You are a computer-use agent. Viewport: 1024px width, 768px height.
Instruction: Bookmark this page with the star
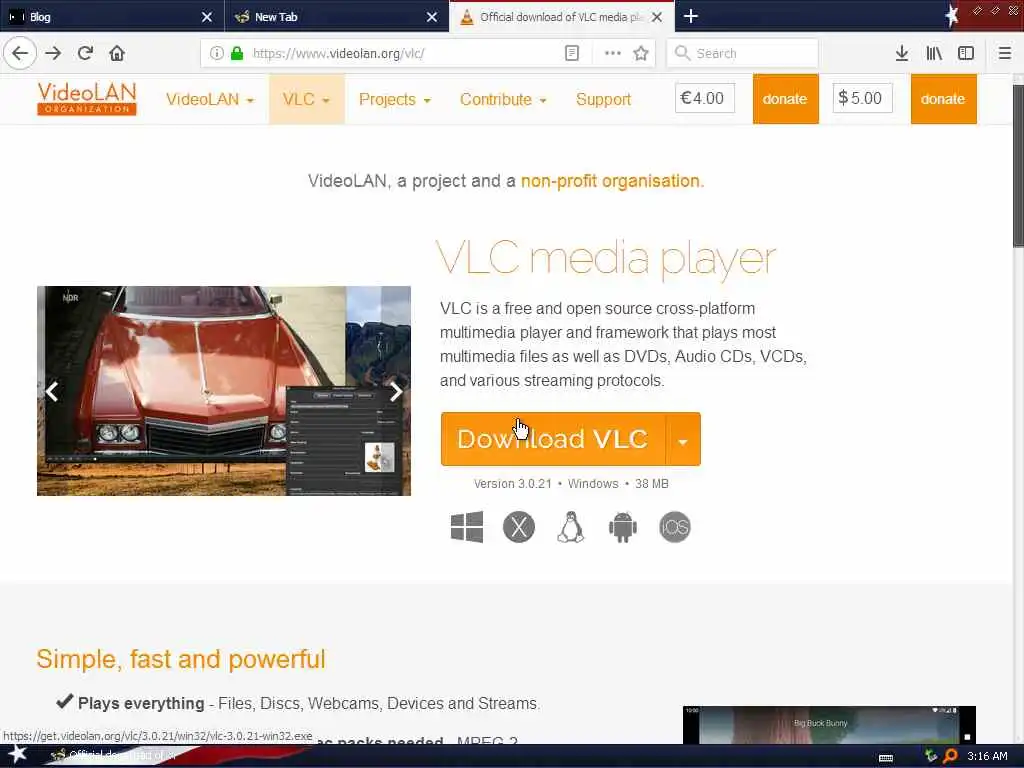tap(641, 53)
